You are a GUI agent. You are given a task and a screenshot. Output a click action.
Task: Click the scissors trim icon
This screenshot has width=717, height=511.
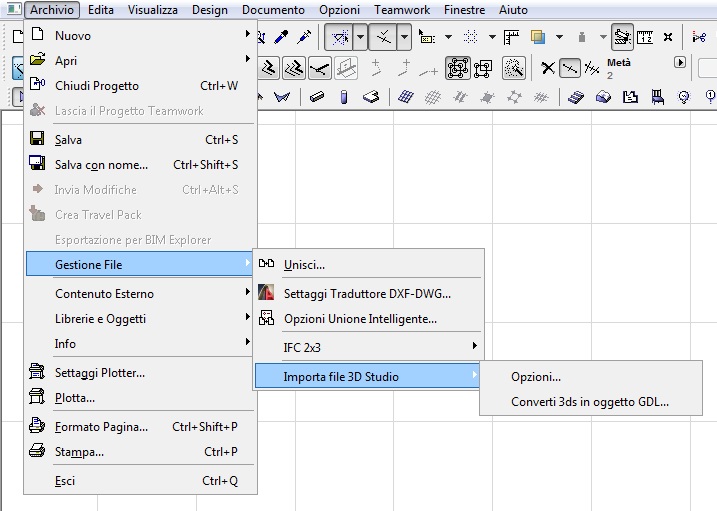coord(699,37)
